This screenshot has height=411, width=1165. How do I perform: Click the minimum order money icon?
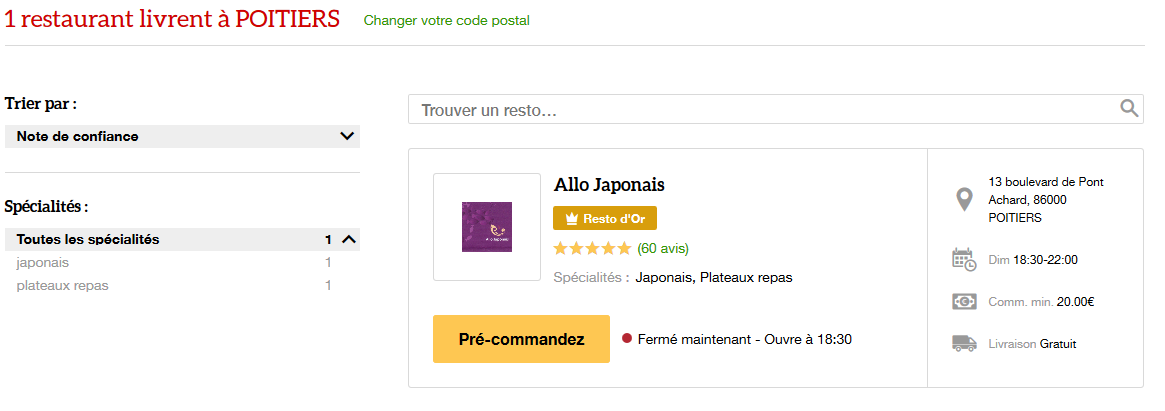click(964, 302)
